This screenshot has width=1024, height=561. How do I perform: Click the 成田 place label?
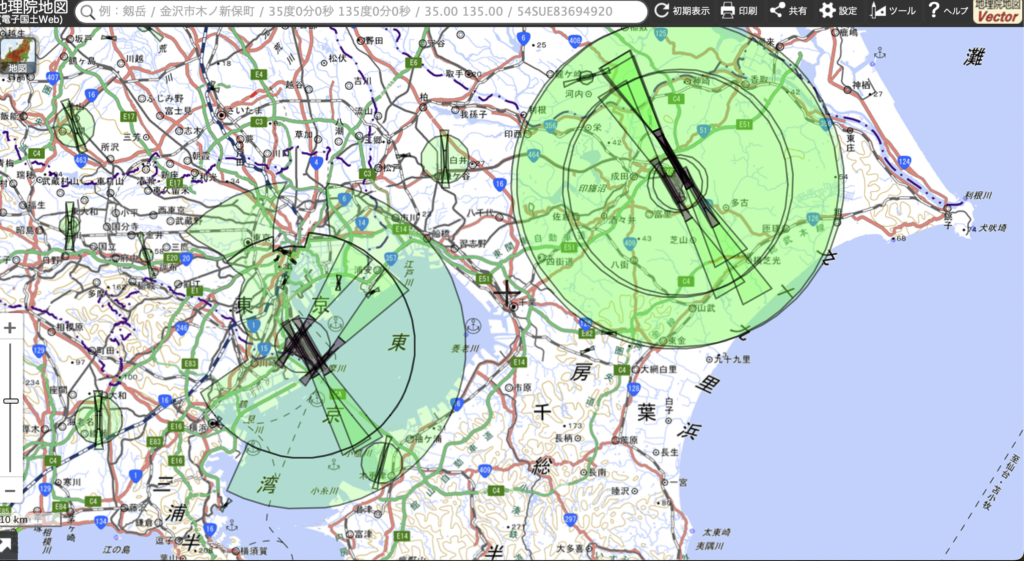coord(619,176)
